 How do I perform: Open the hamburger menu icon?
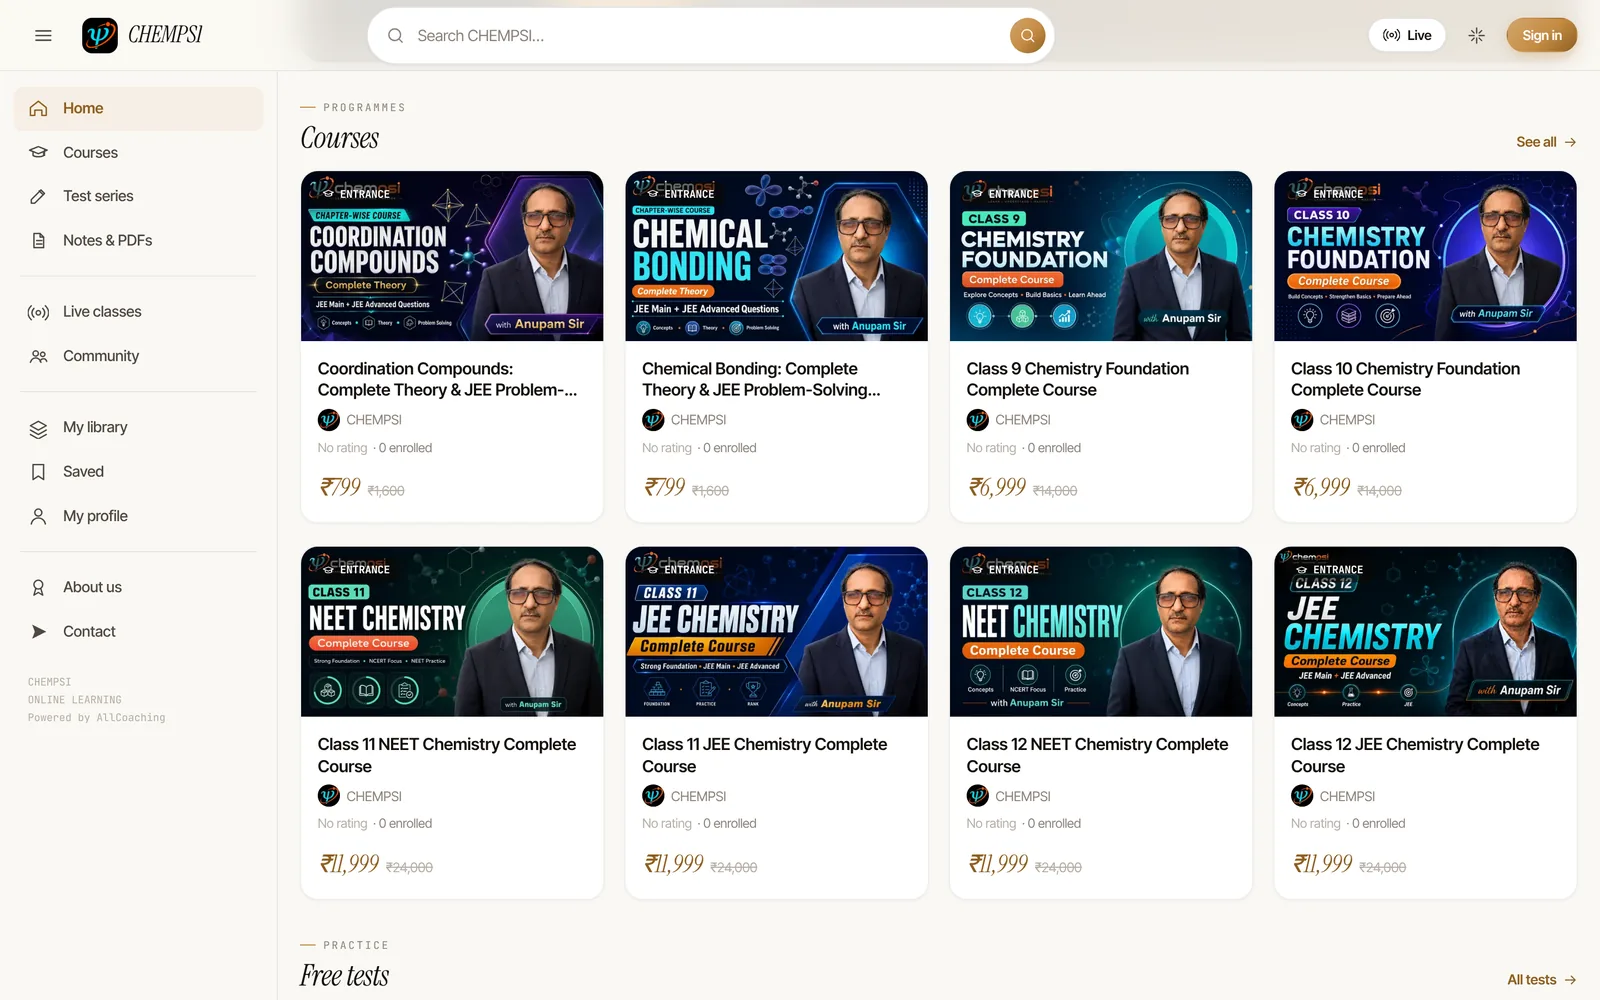point(43,36)
